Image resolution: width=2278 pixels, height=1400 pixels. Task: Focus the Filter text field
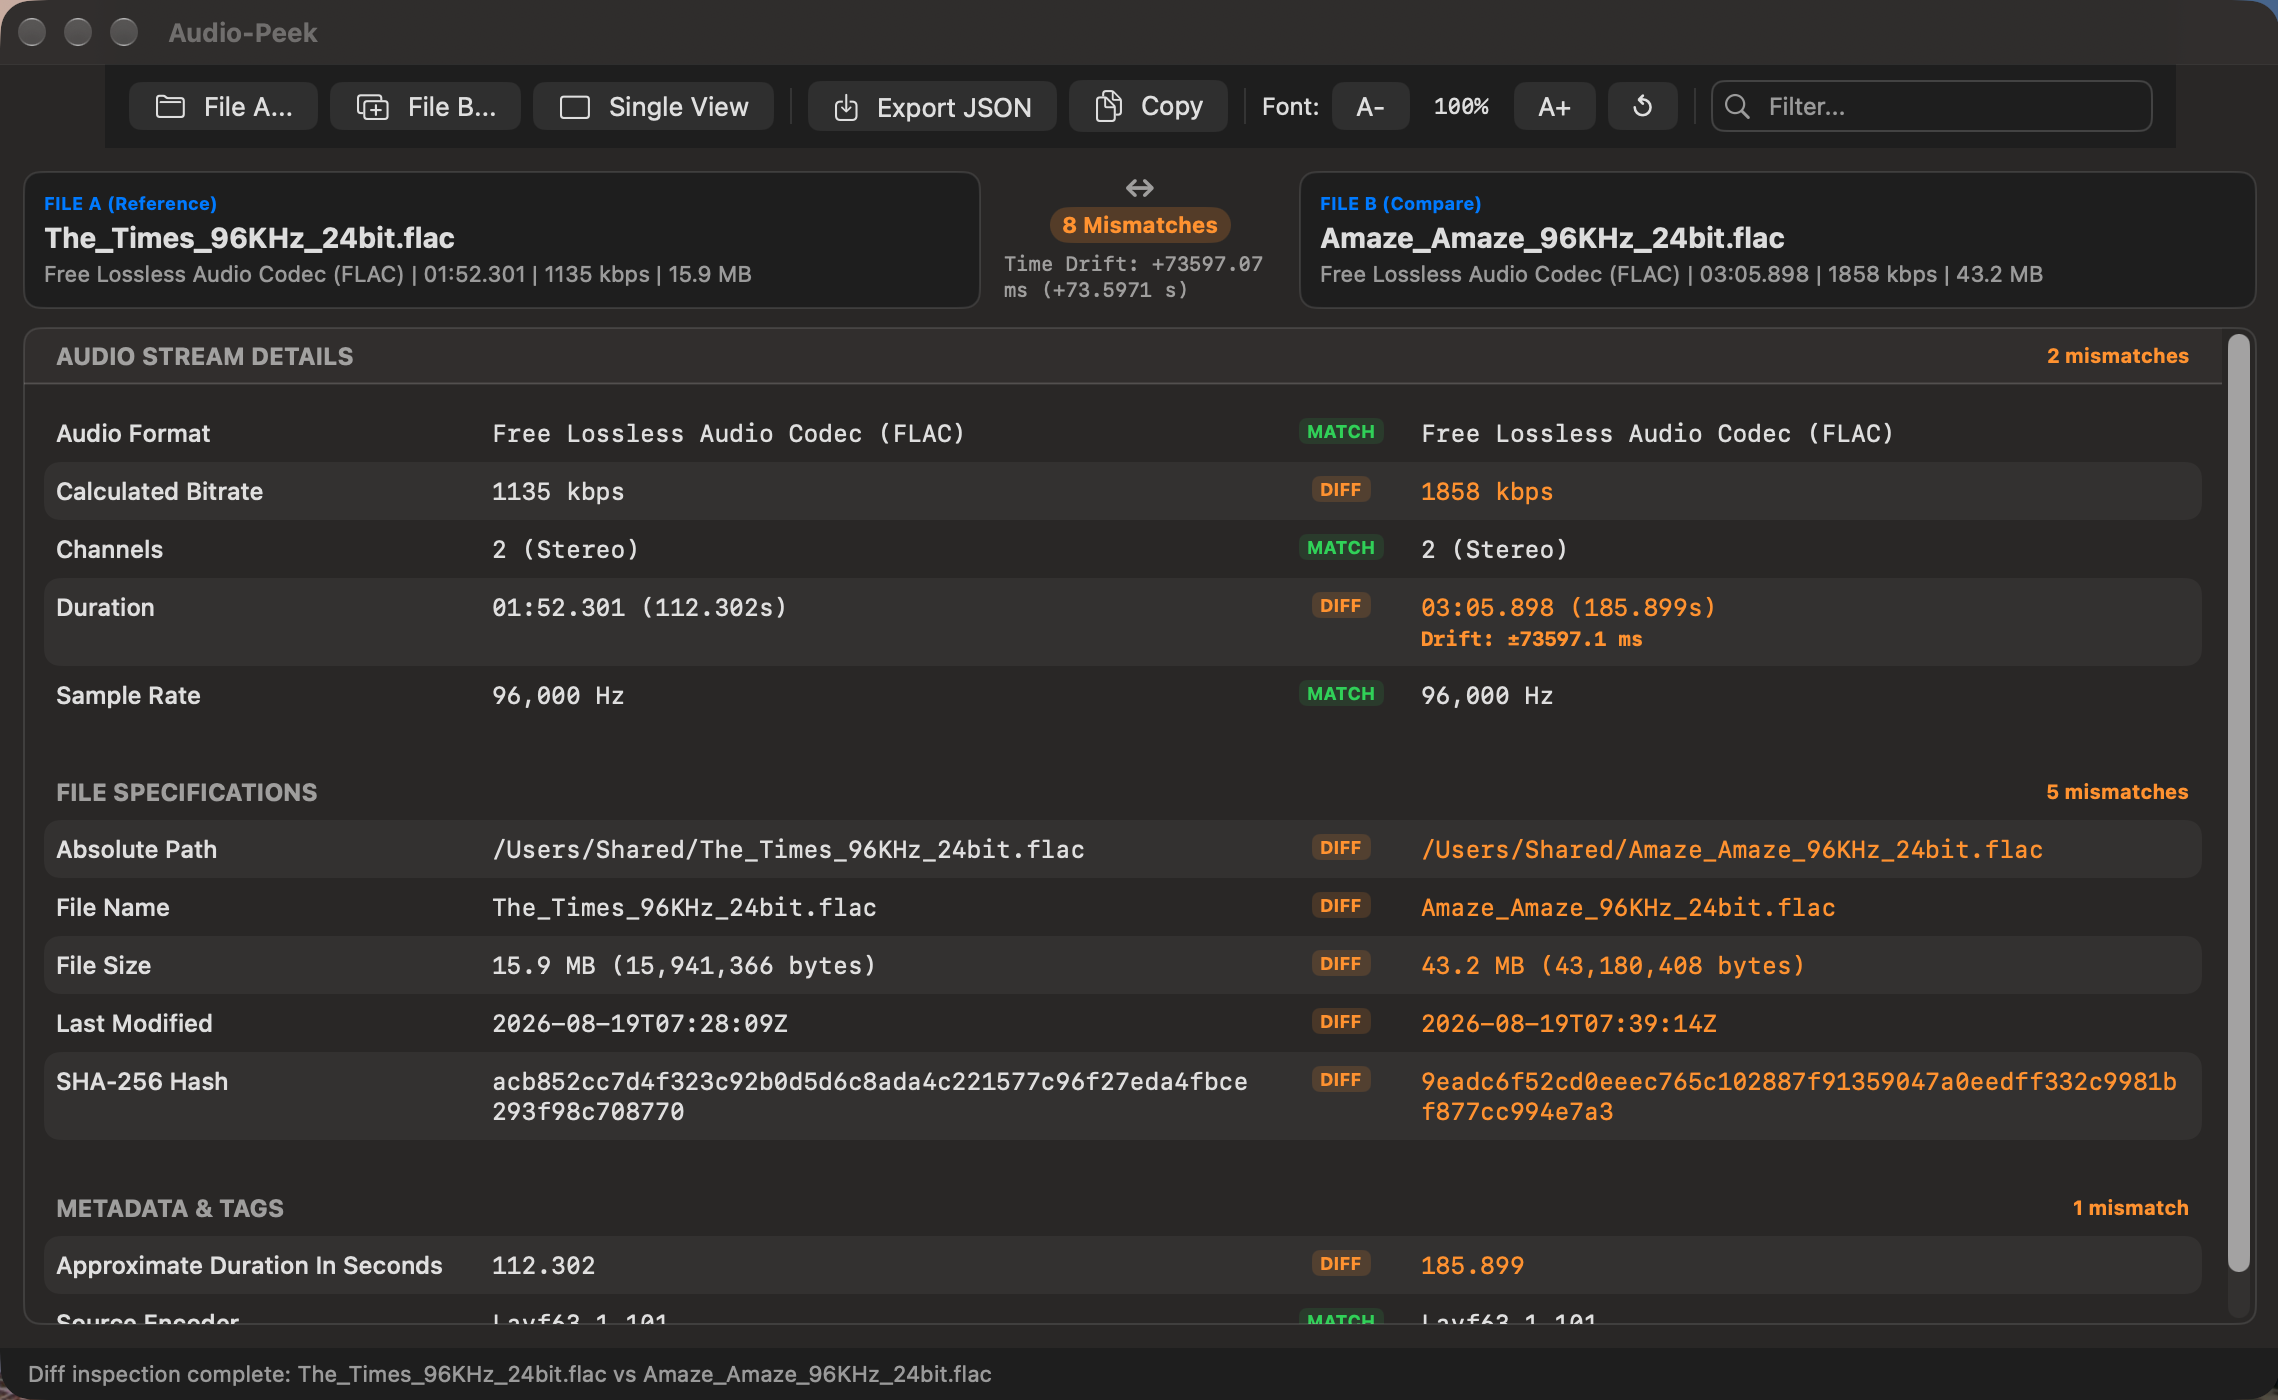1931,106
